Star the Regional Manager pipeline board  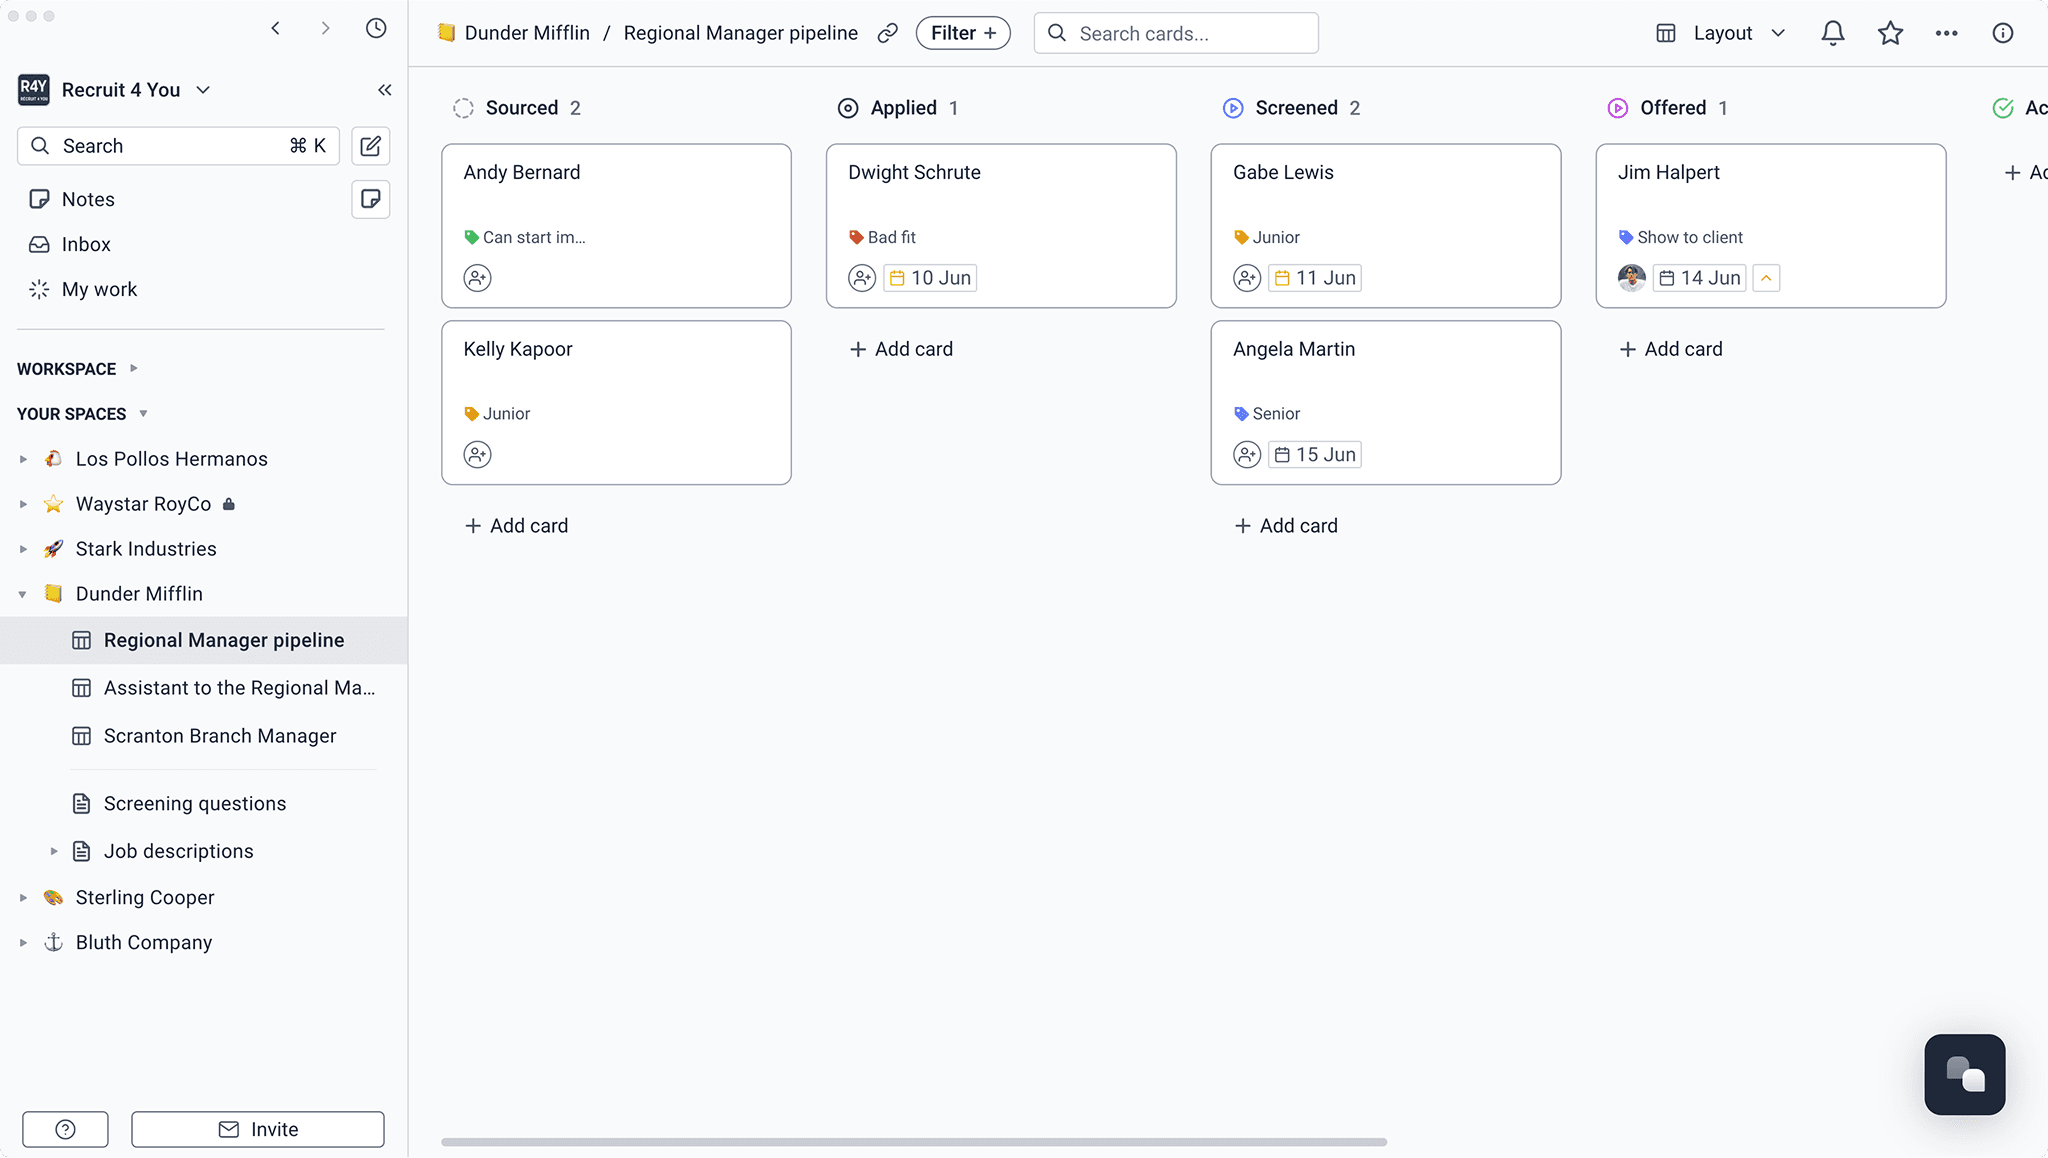pyautogui.click(x=1890, y=33)
